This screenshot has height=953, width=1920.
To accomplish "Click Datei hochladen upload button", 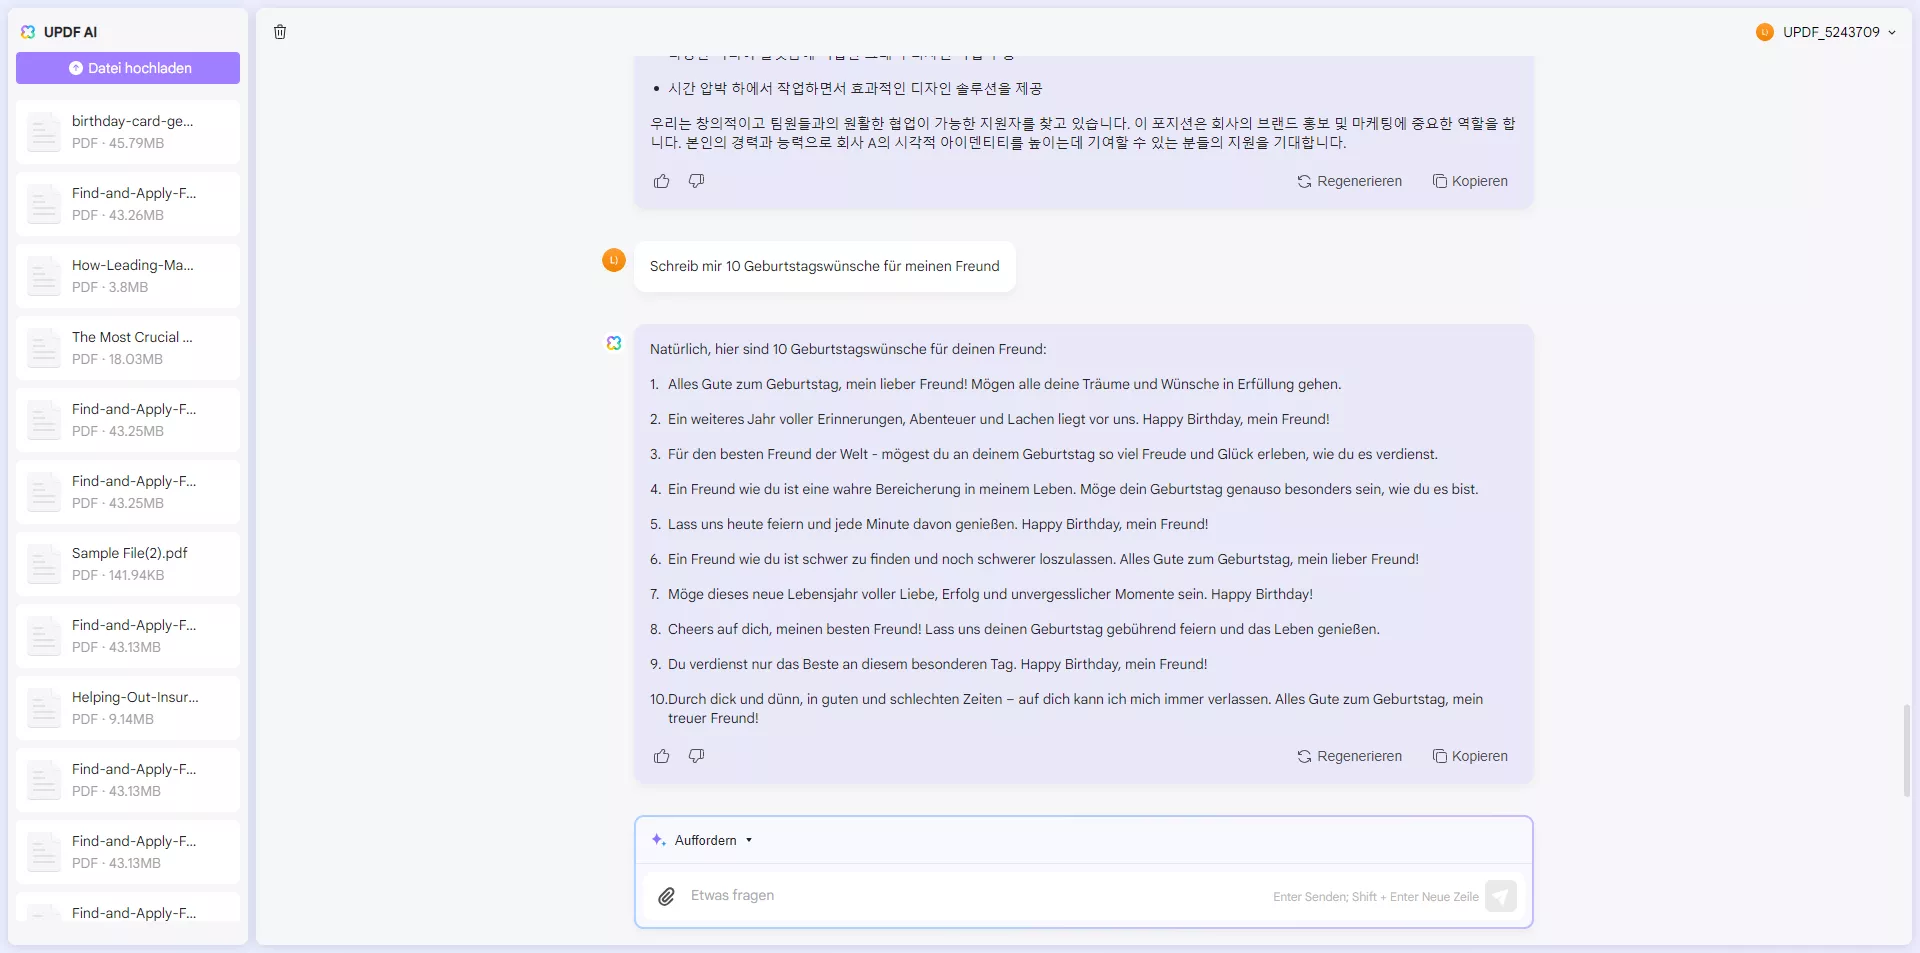I will (128, 68).
